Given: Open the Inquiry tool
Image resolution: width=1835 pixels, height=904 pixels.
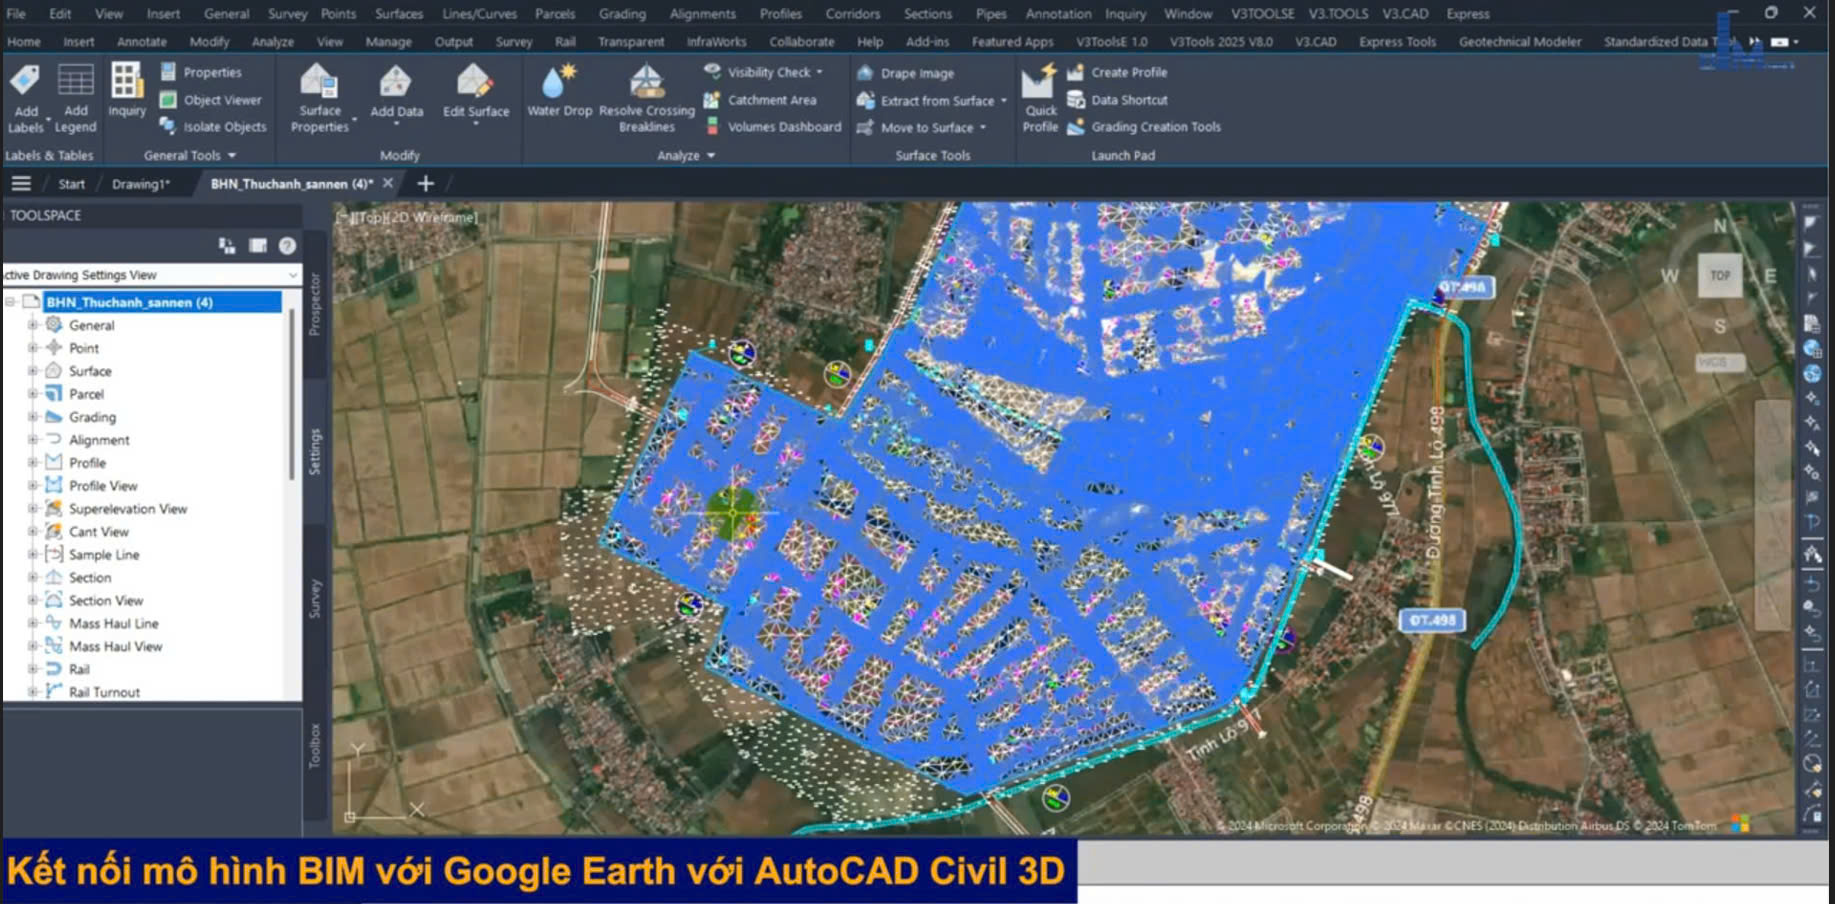Looking at the screenshot, I should click(127, 90).
